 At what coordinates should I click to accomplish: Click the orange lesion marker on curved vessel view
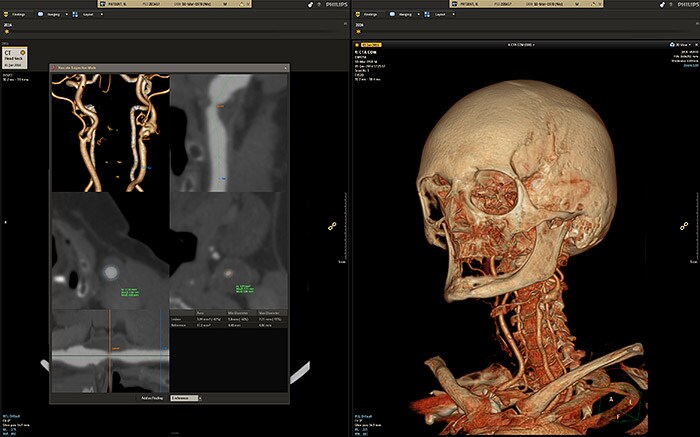tap(220, 106)
